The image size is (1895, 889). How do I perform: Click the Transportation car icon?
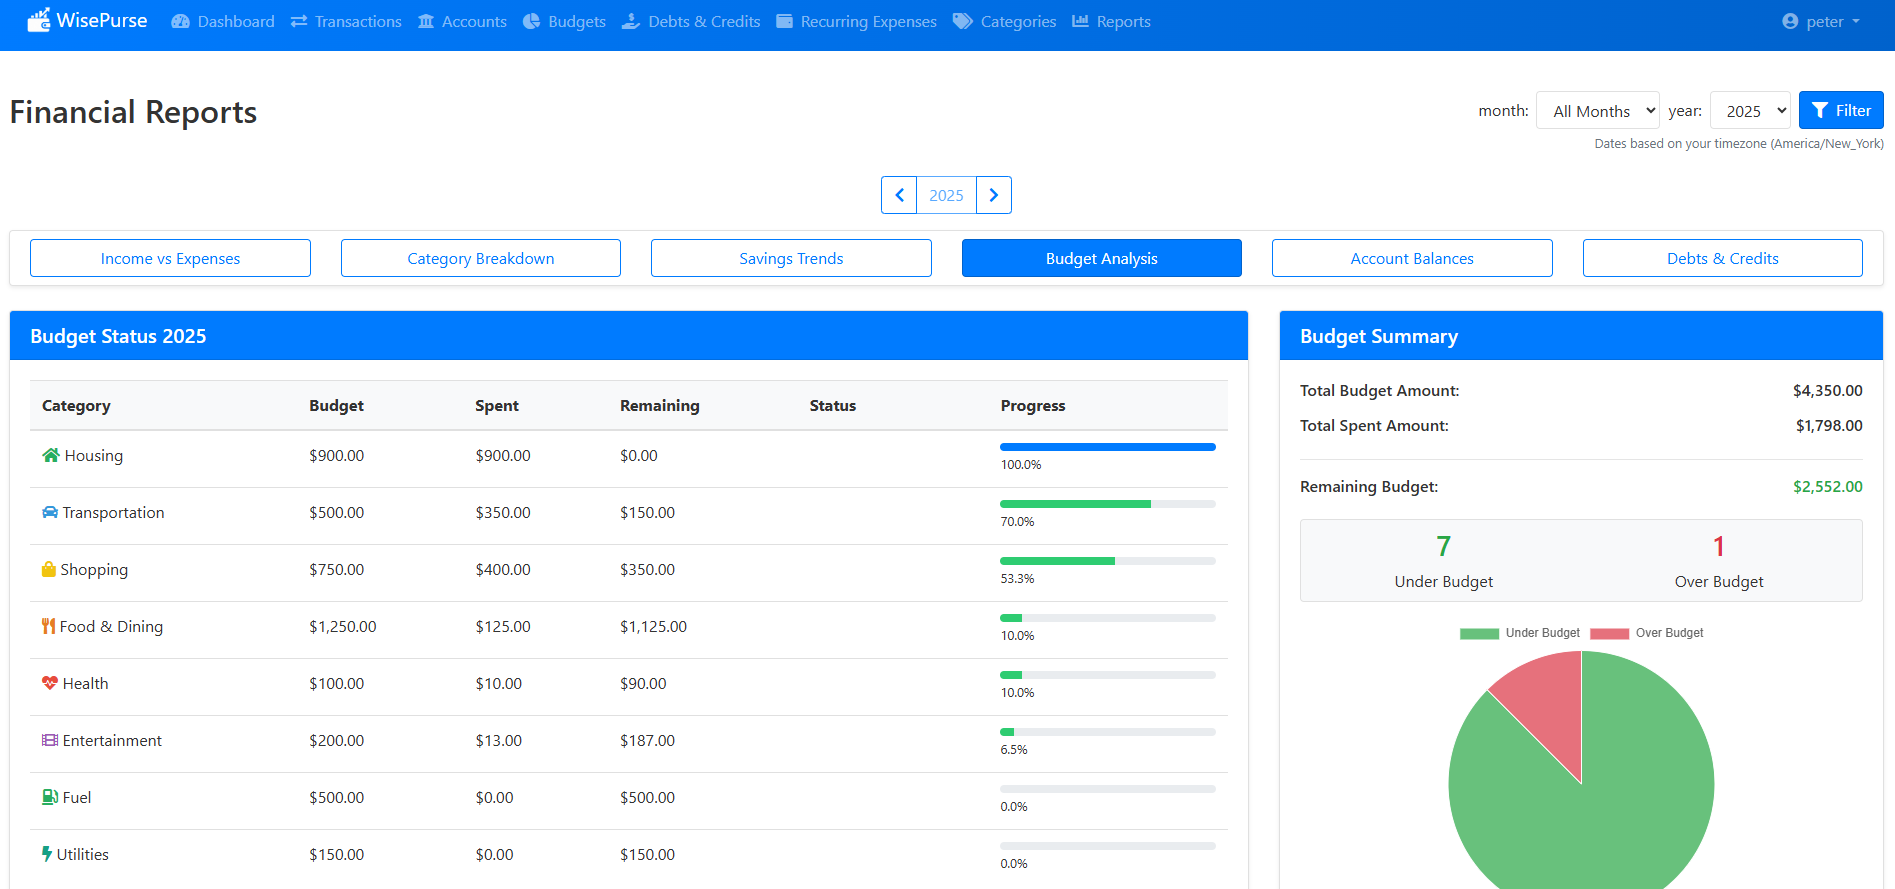tap(50, 512)
